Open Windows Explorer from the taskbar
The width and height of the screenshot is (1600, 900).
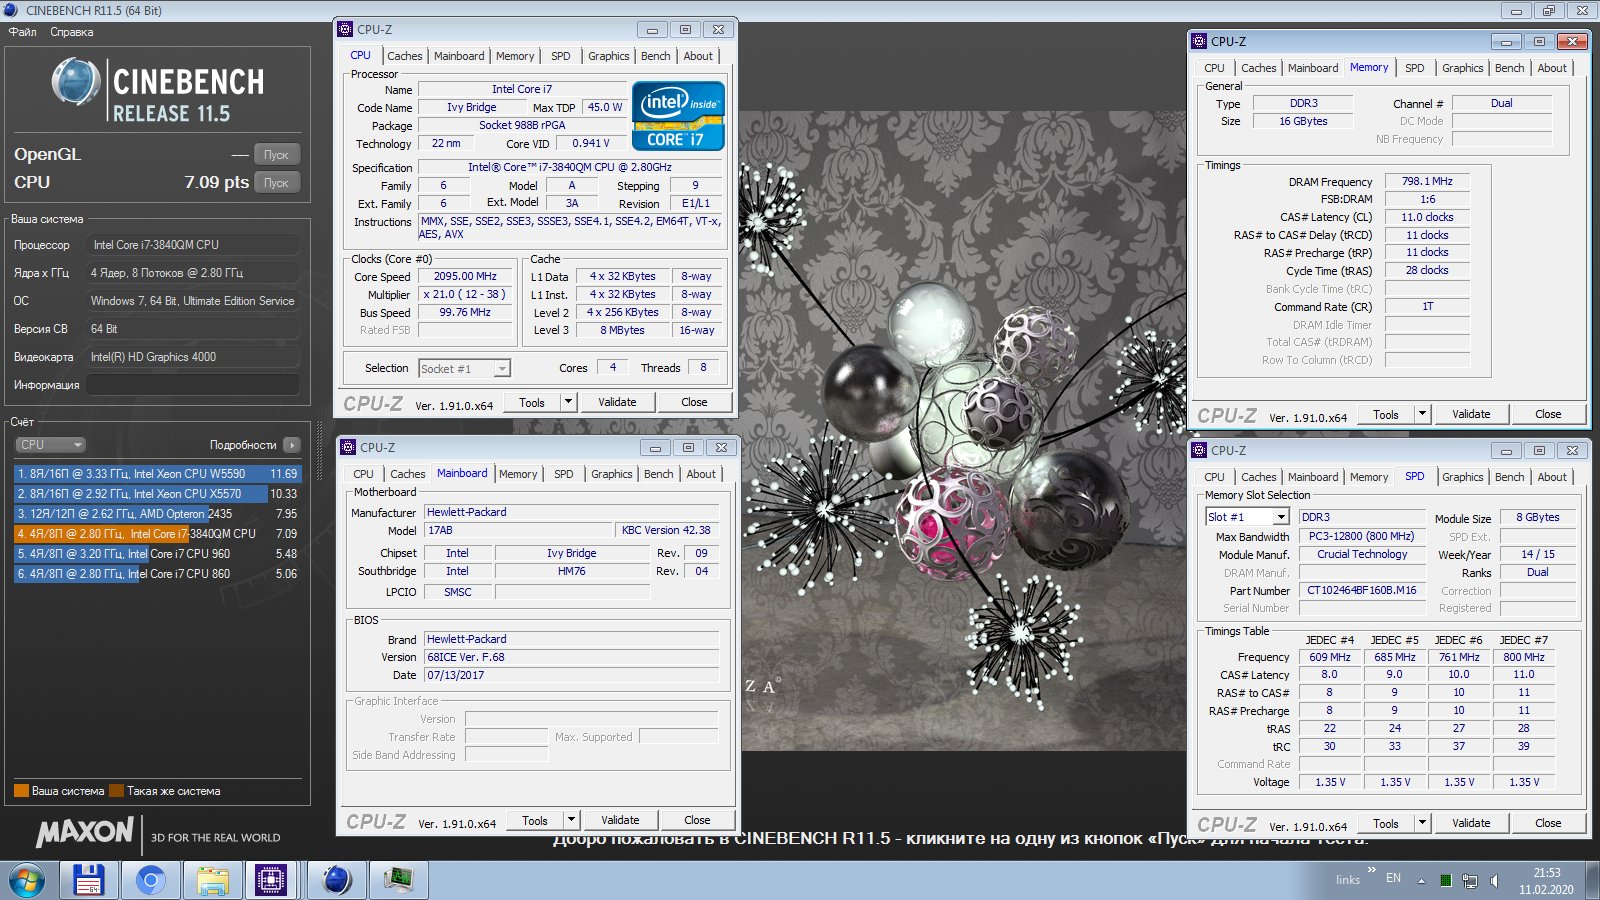point(213,881)
